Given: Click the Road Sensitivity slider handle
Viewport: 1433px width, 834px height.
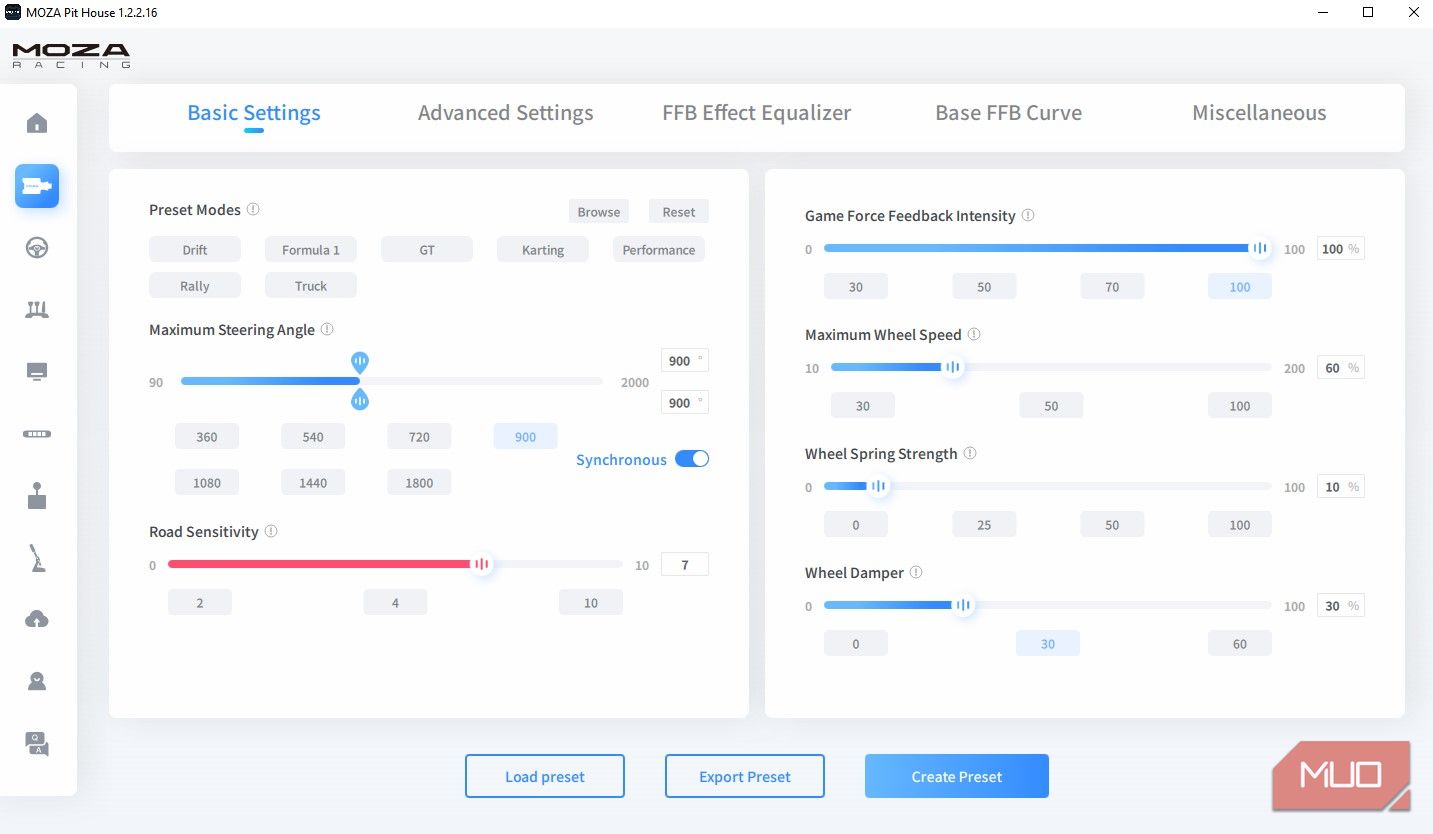Looking at the screenshot, I should pyautogui.click(x=482, y=564).
